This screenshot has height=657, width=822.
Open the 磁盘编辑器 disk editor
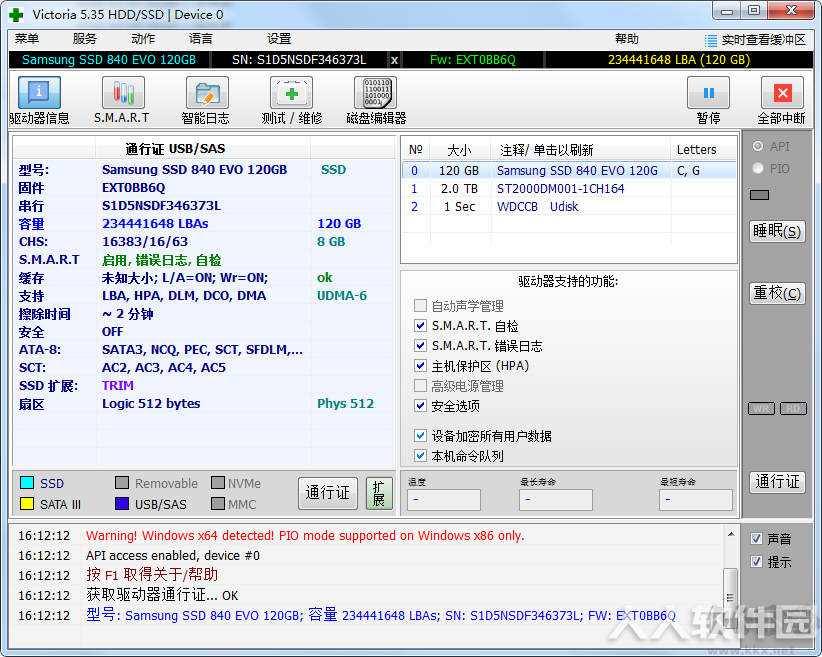(376, 92)
